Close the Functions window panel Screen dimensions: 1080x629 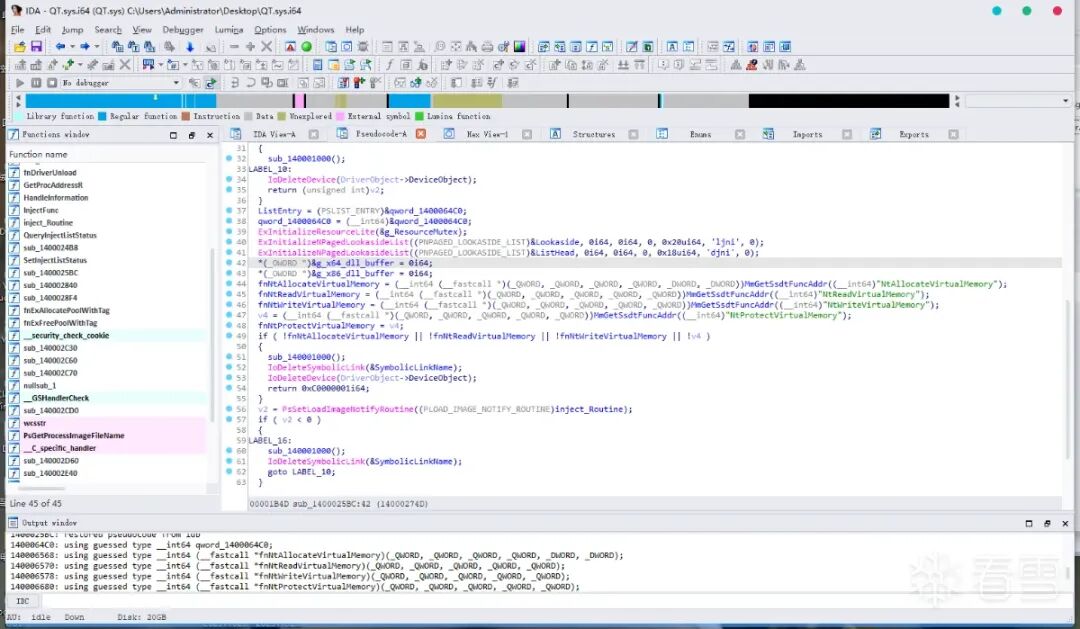pyautogui.click(x=210, y=135)
